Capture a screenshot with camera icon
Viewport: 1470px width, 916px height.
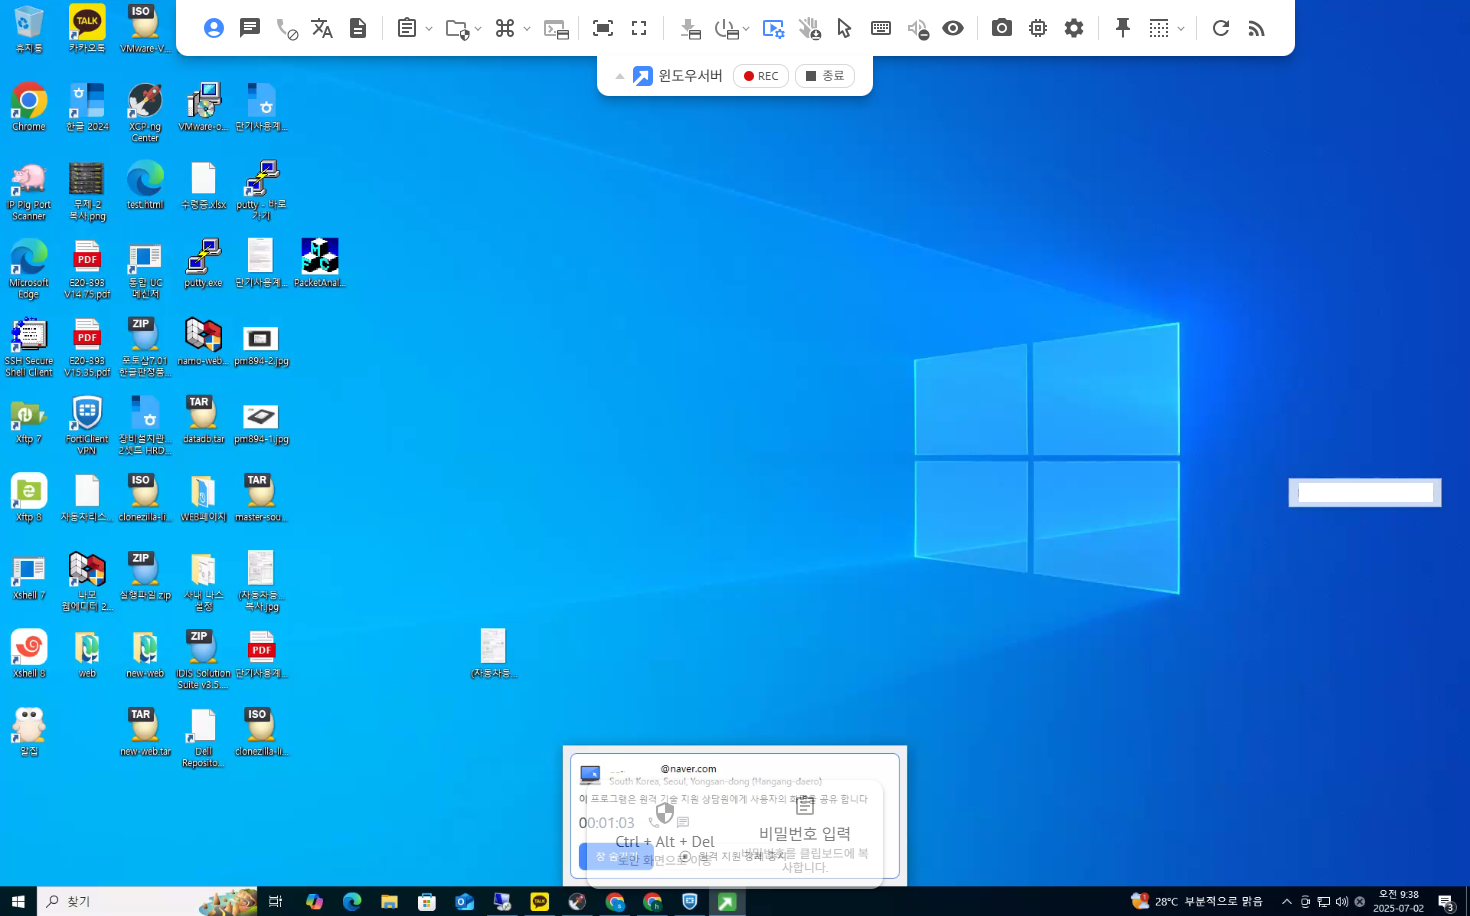[x=1001, y=28]
